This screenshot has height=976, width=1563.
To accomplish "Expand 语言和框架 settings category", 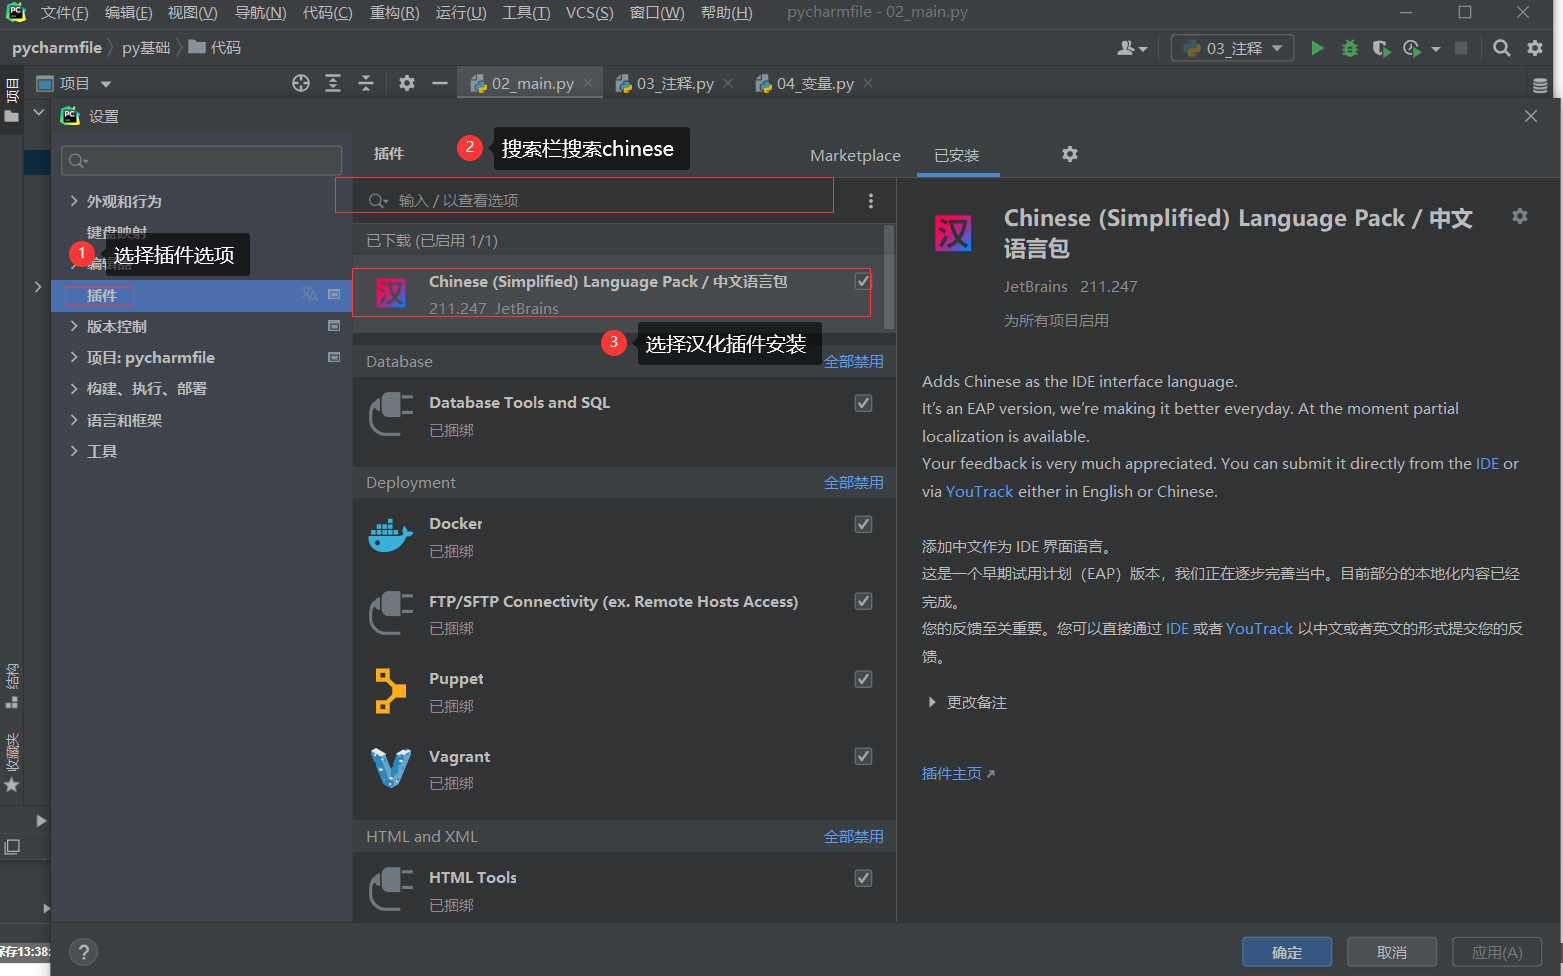I will (74, 420).
